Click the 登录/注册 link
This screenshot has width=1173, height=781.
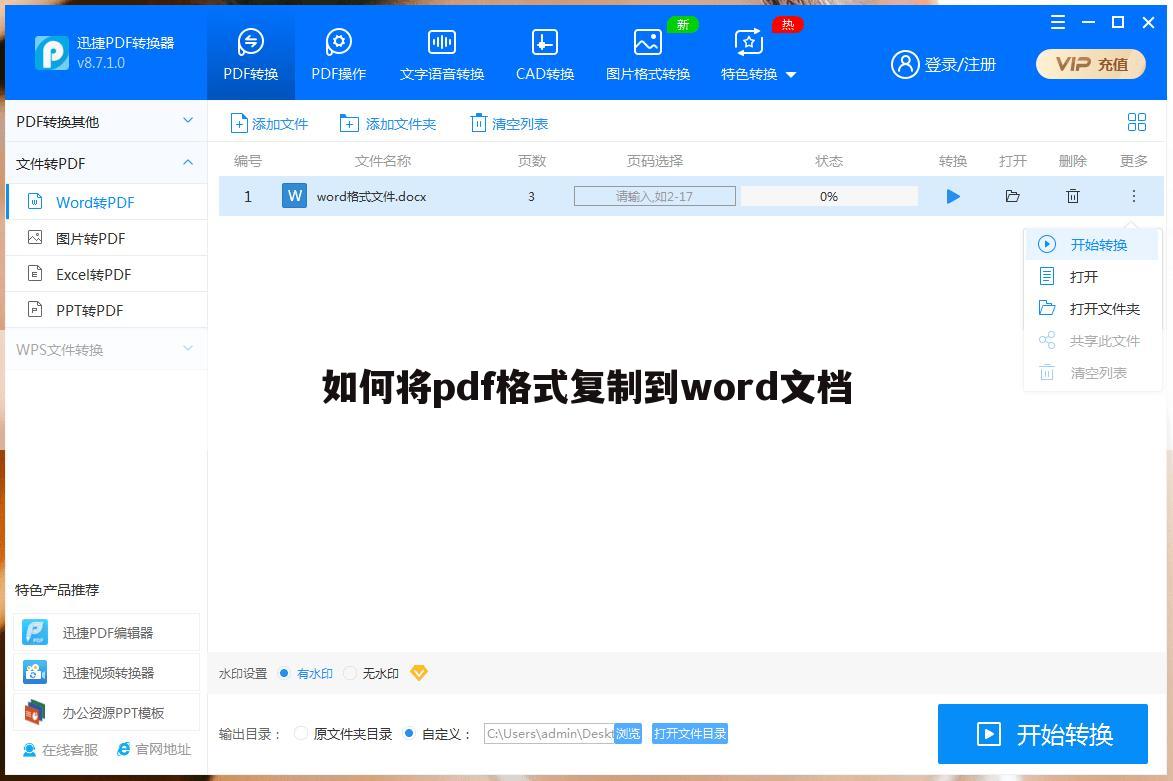tap(960, 65)
